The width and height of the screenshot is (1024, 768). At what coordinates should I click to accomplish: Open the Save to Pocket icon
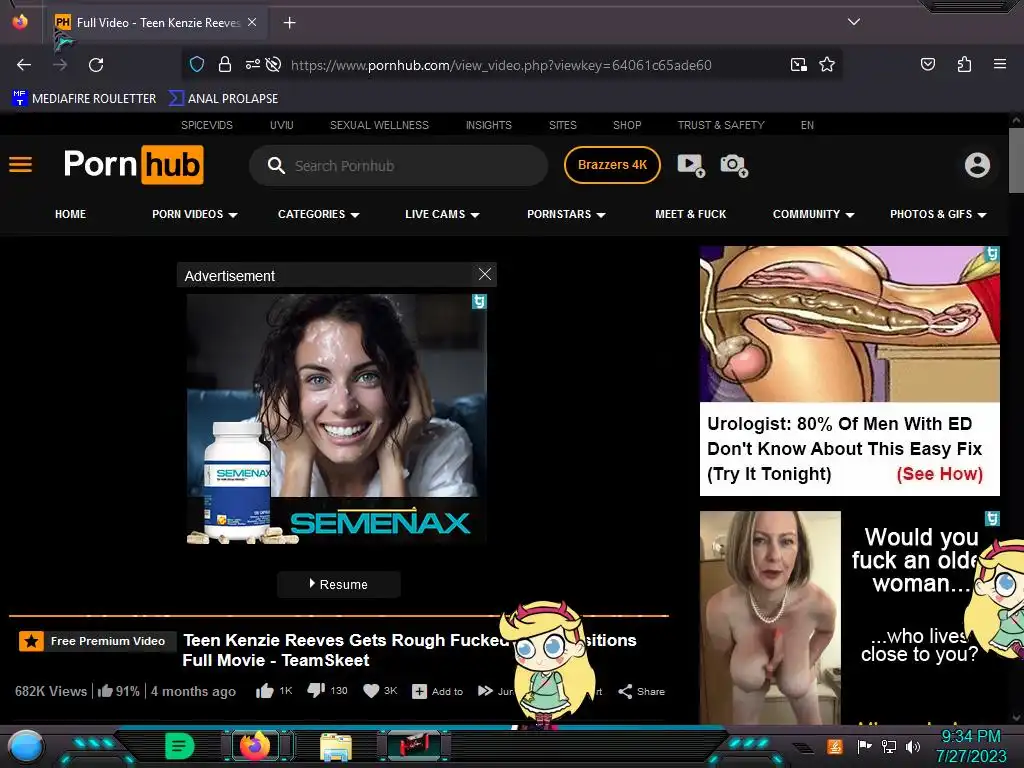(x=927, y=64)
